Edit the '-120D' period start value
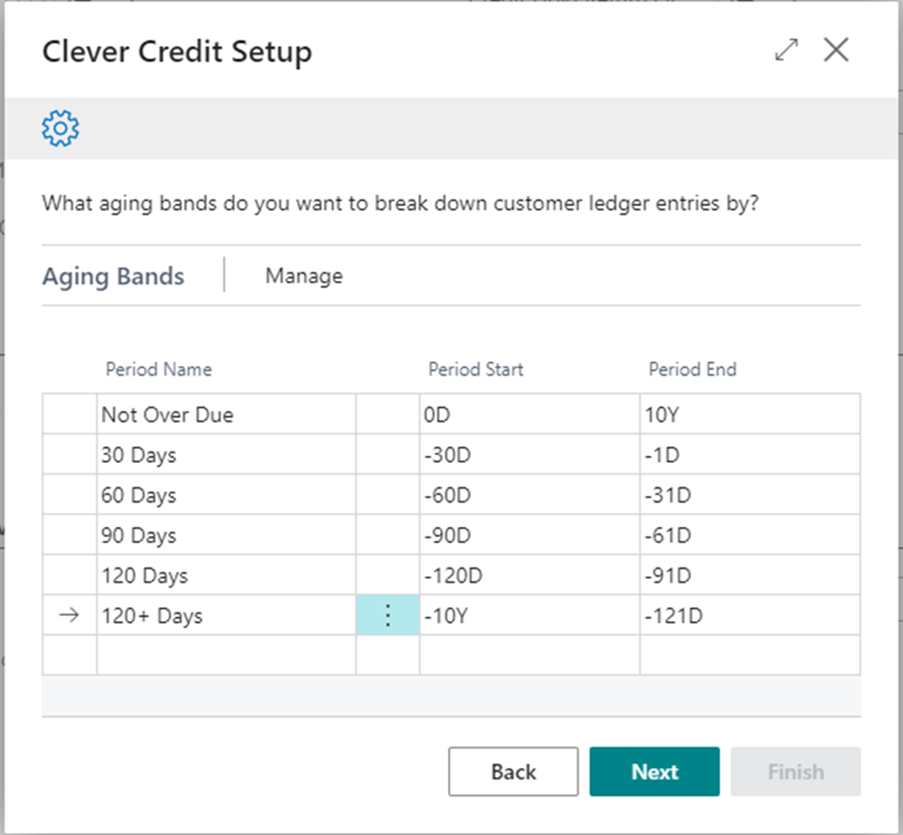This screenshot has height=835, width=903. click(530, 575)
